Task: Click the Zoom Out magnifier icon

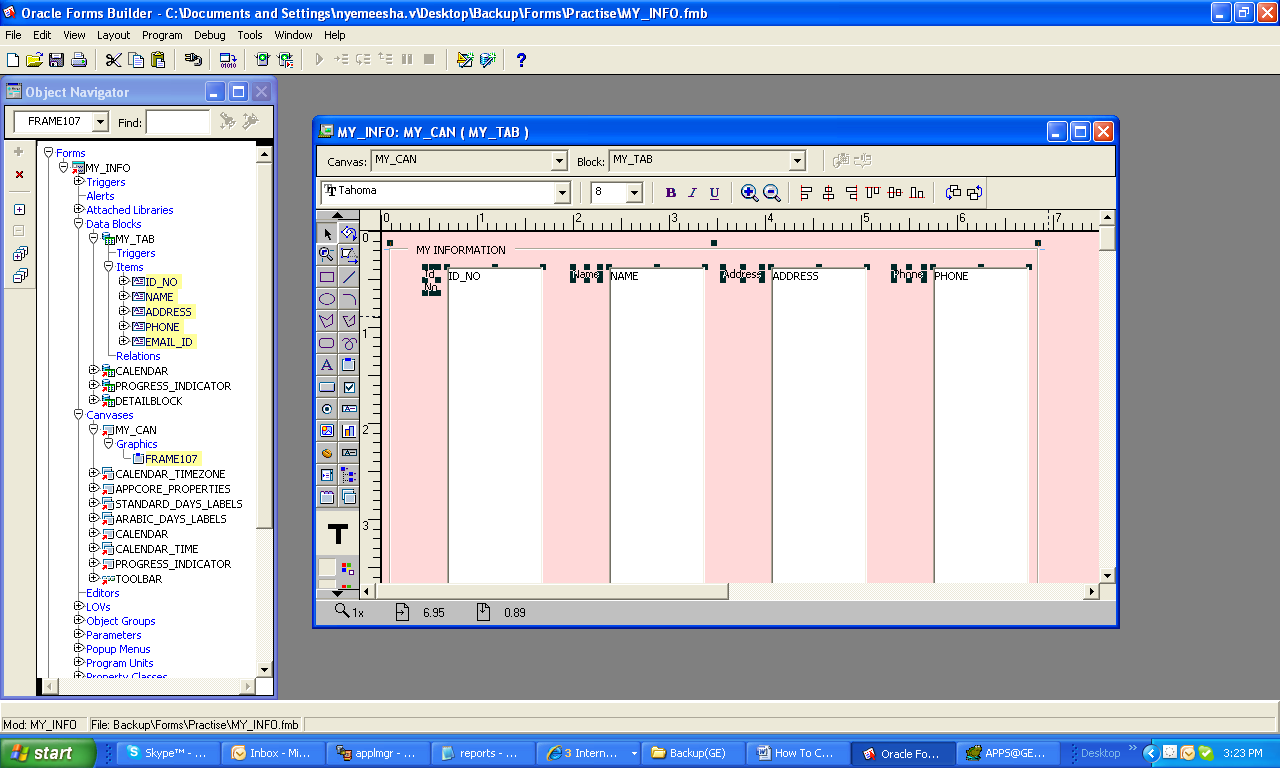Action: click(x=772, y=193)
